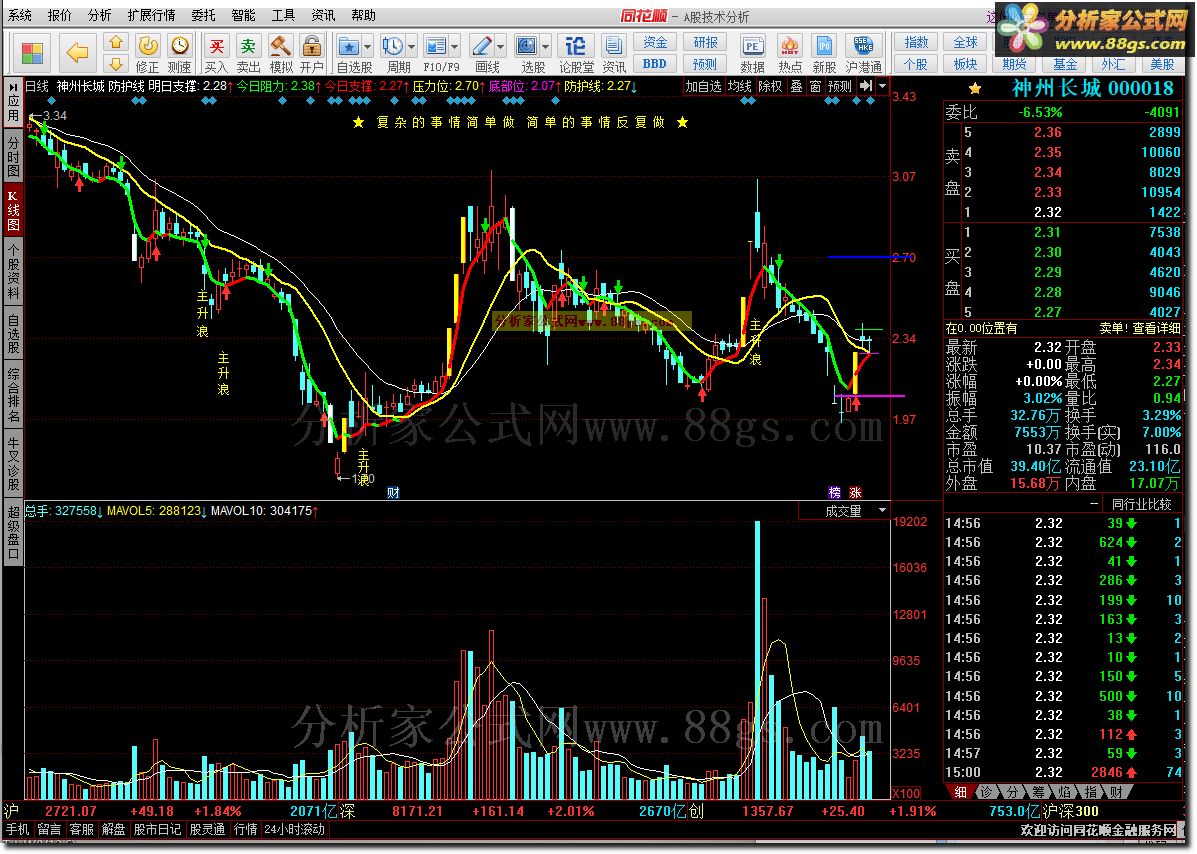1197x854 pixels.
Task: Toggle the 预测 forecast chart button
Action: click(x=840, y=86)
